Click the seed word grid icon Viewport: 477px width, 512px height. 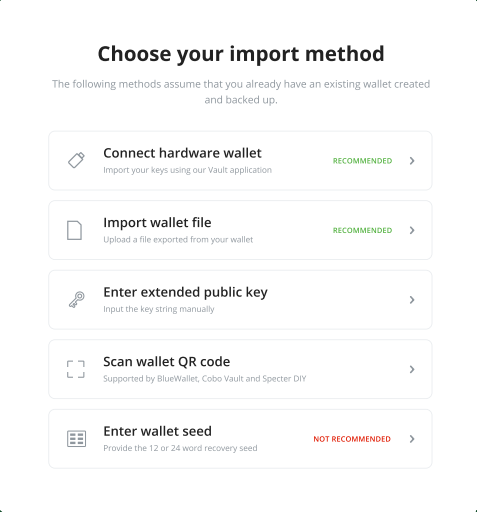click(x=76, y=439)
